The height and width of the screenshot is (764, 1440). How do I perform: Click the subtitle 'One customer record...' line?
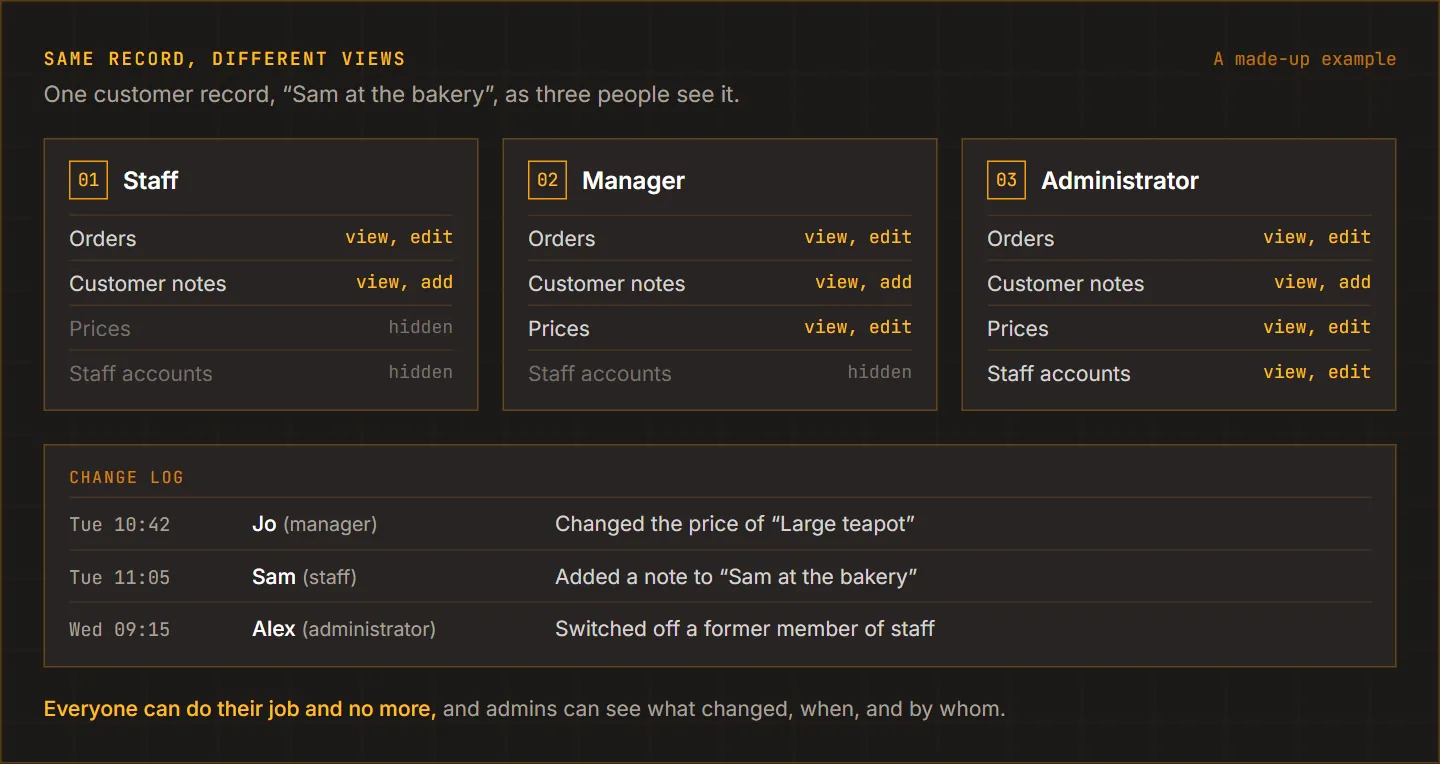point(392,95)
